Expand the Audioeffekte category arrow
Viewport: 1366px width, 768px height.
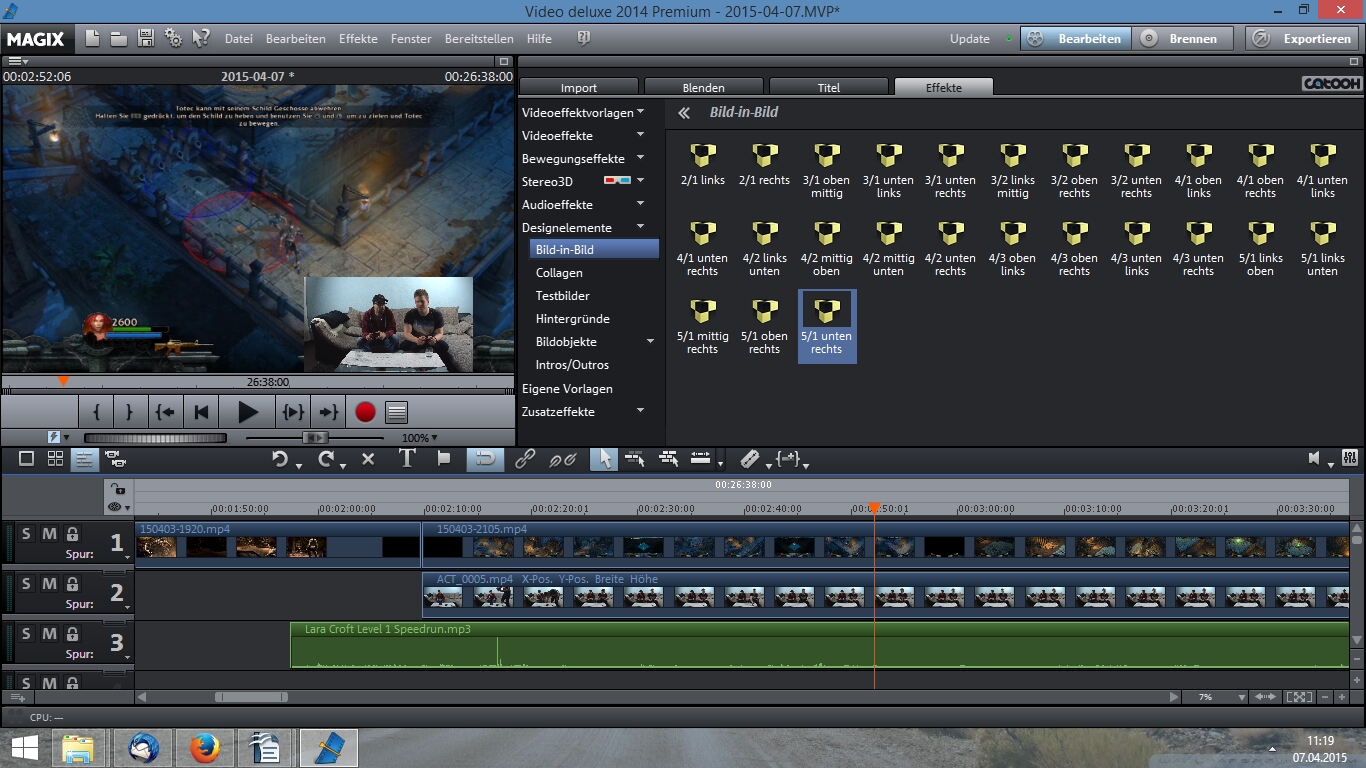click(x=640, y=203)
